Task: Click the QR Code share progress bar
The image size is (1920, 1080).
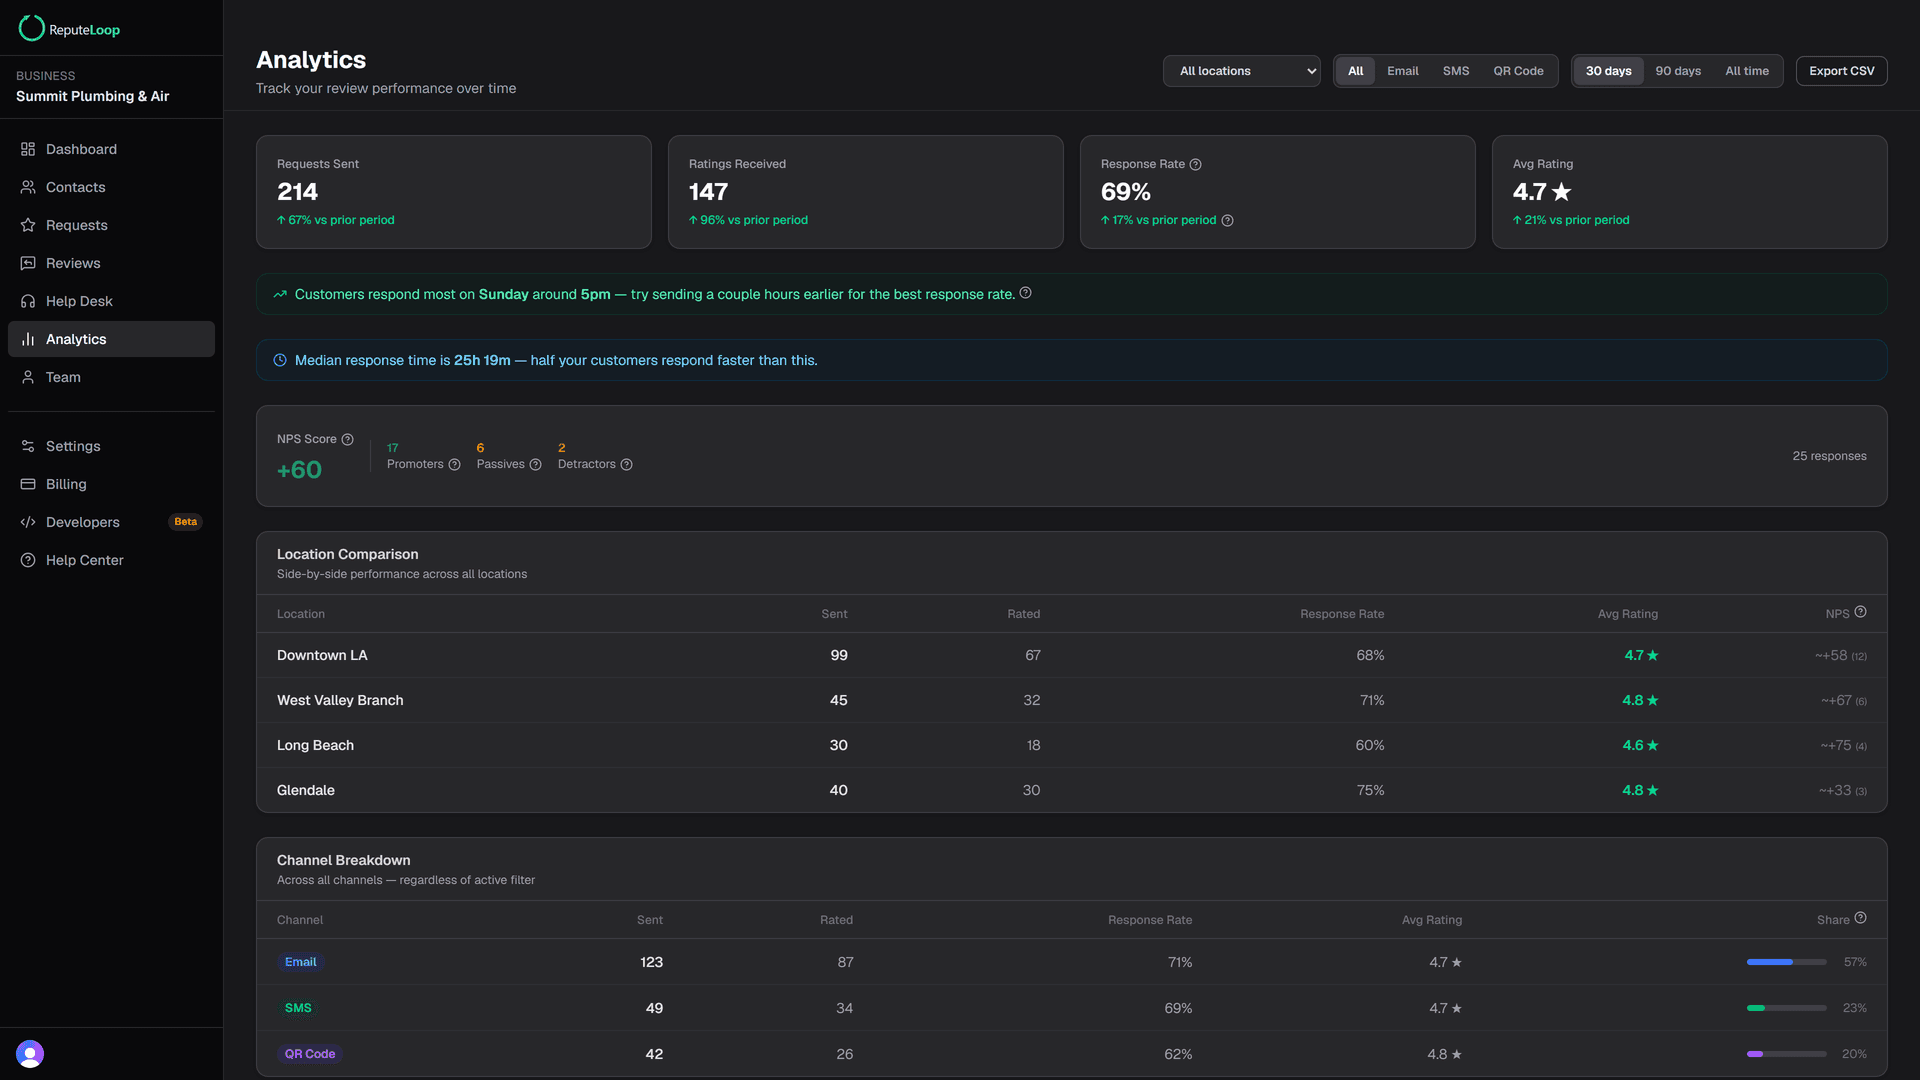Action: [x=1786, y=1054]
